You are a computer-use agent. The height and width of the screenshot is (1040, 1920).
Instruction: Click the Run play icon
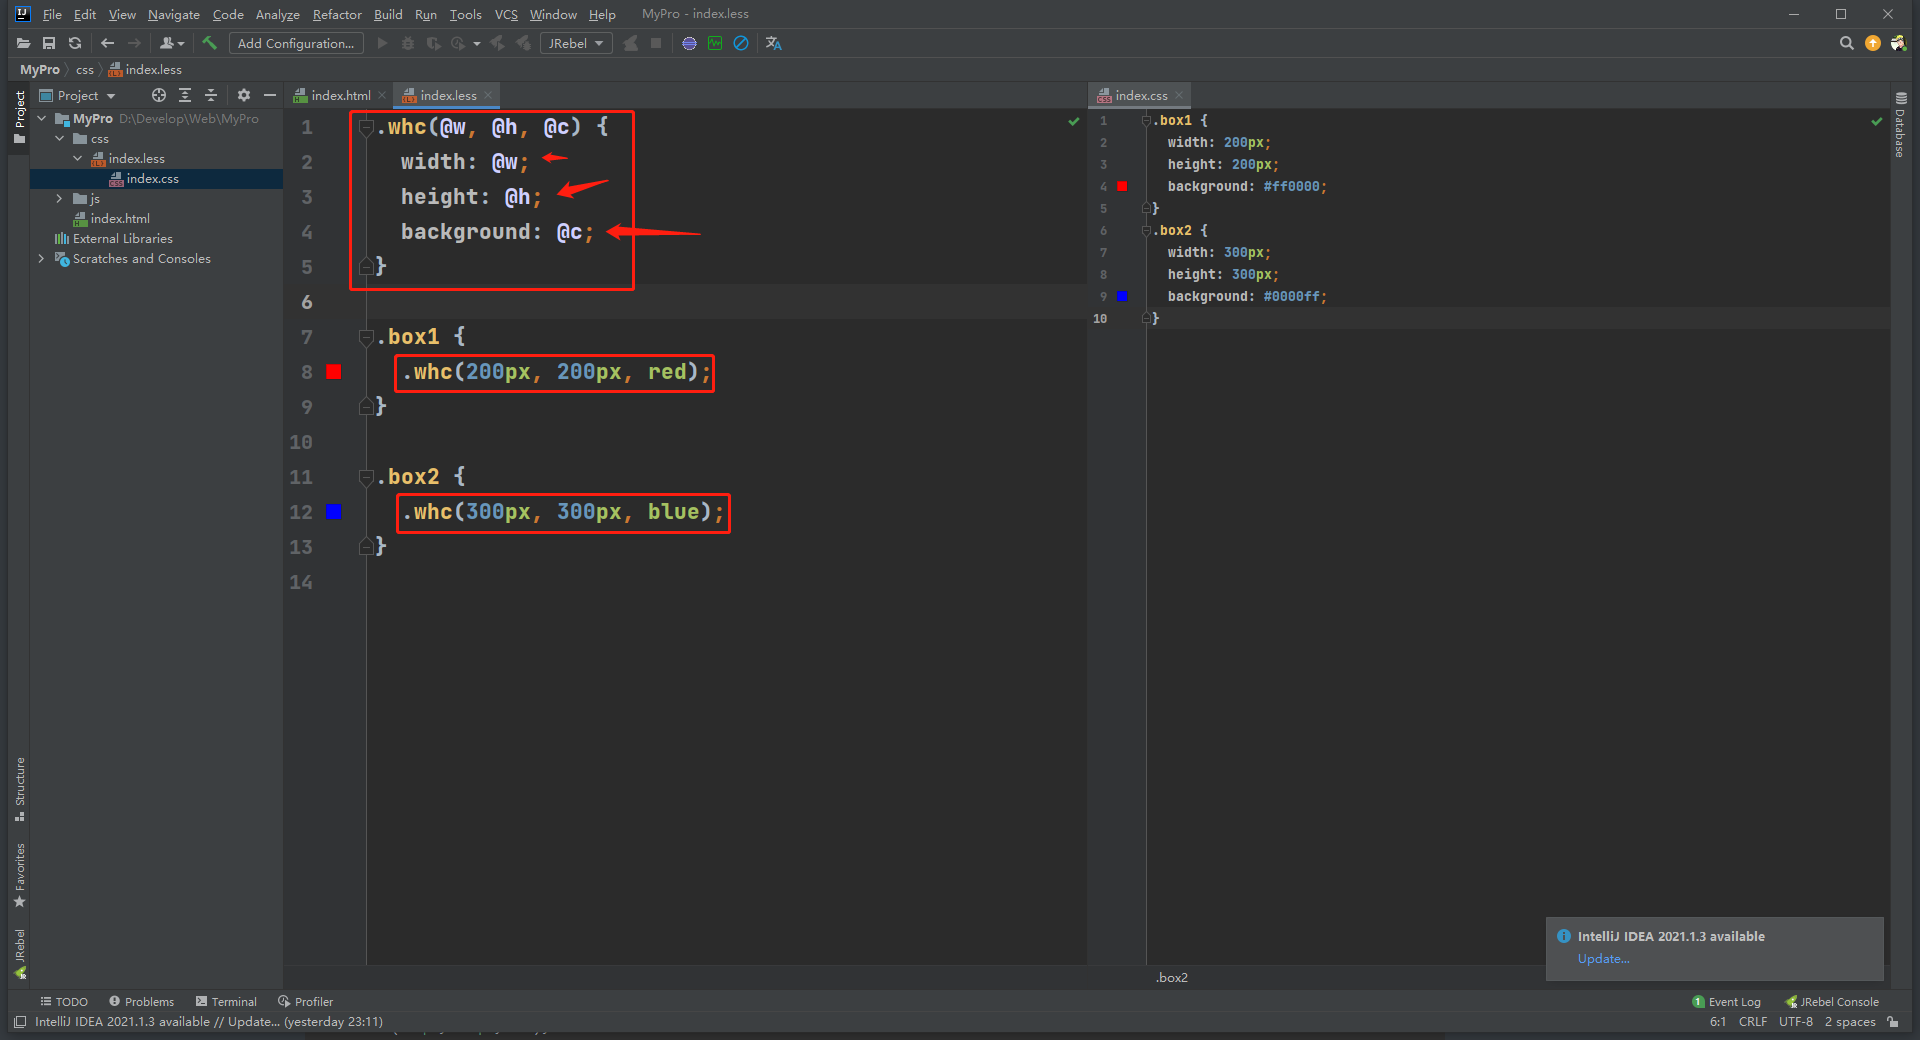pos(382,43)
